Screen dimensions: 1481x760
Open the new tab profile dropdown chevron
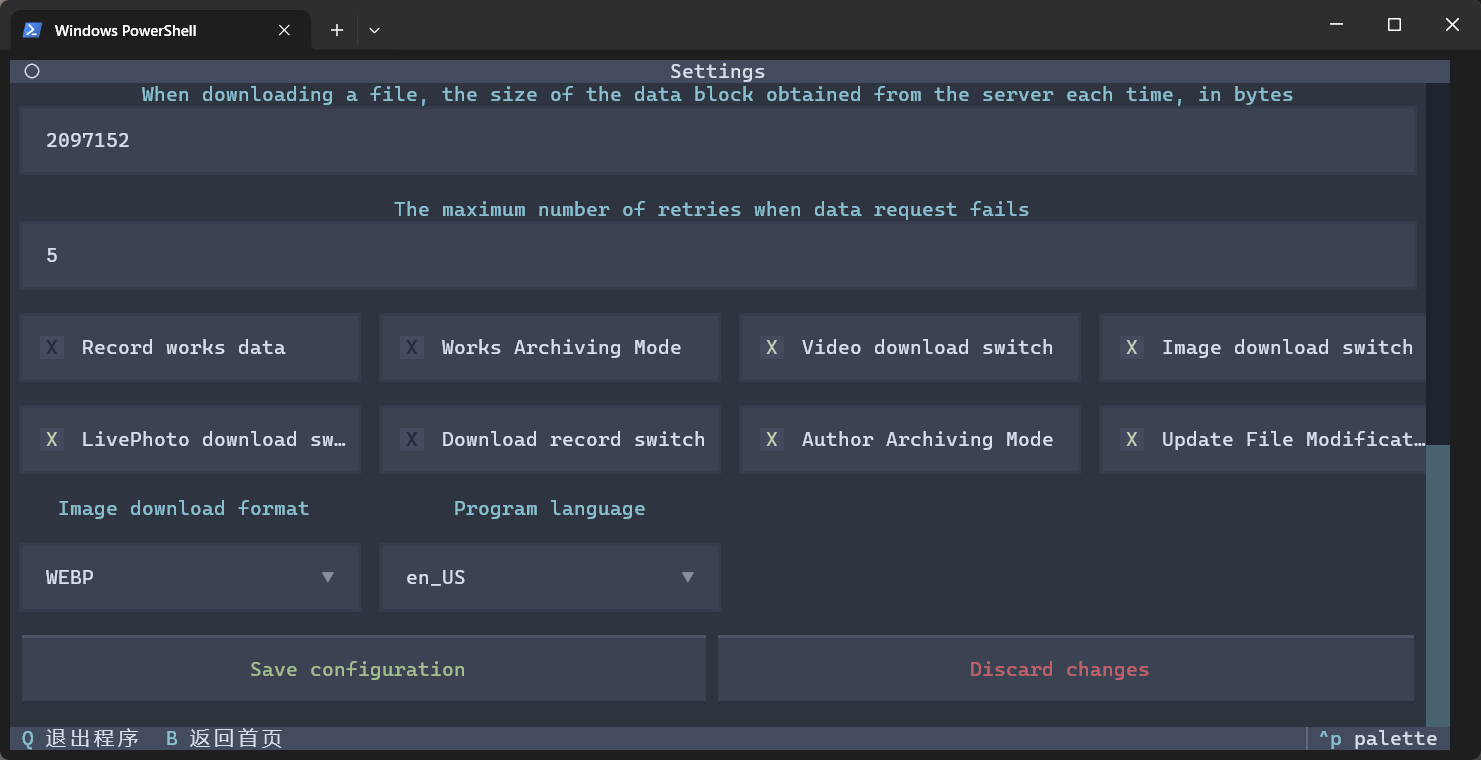tap(374, 30)
